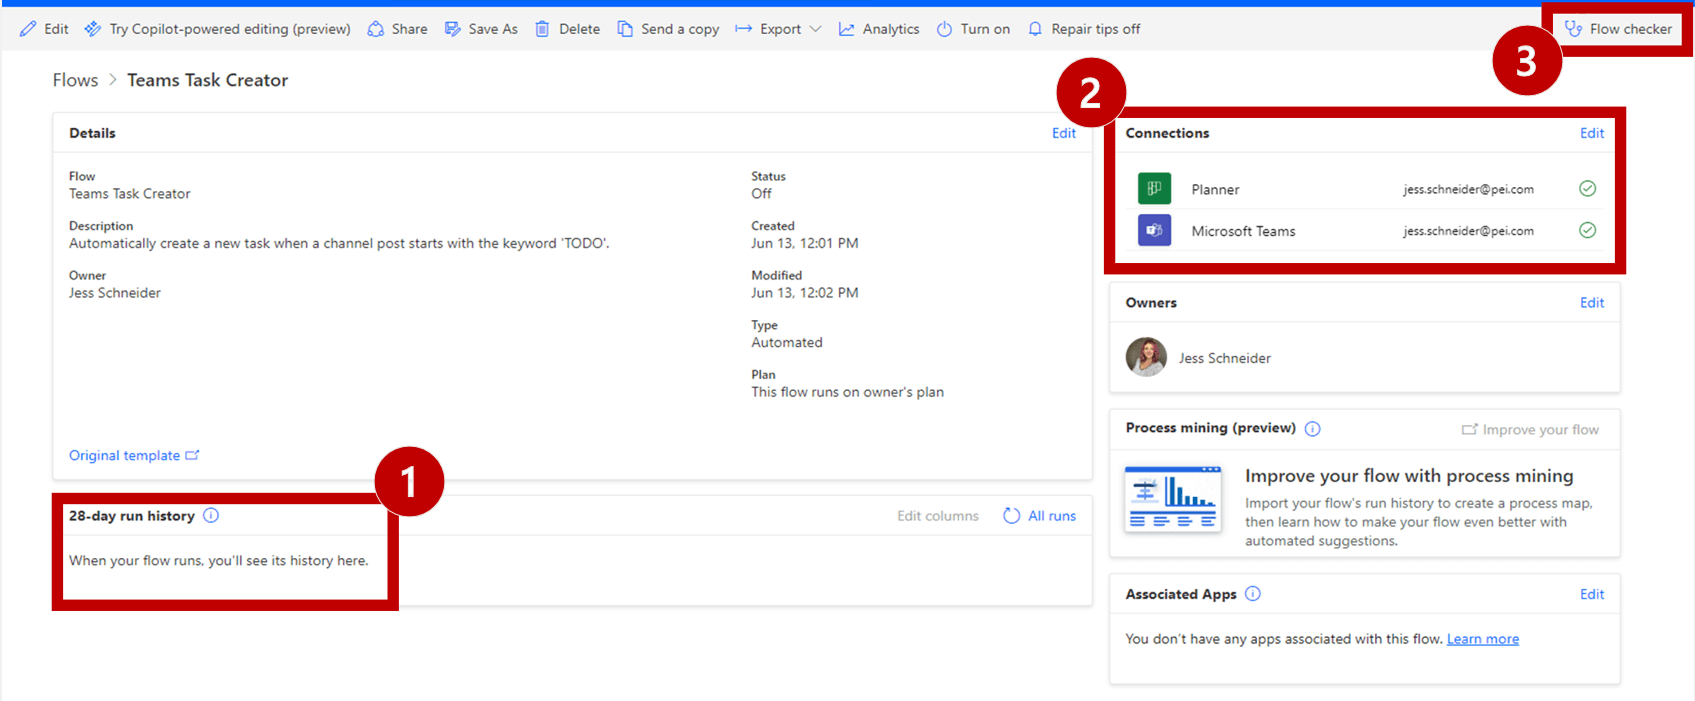The width and height of the screenshot is (1695, 701).
Task: Toggle Repair tips off bell option
Action: (x=1084, y=29)
